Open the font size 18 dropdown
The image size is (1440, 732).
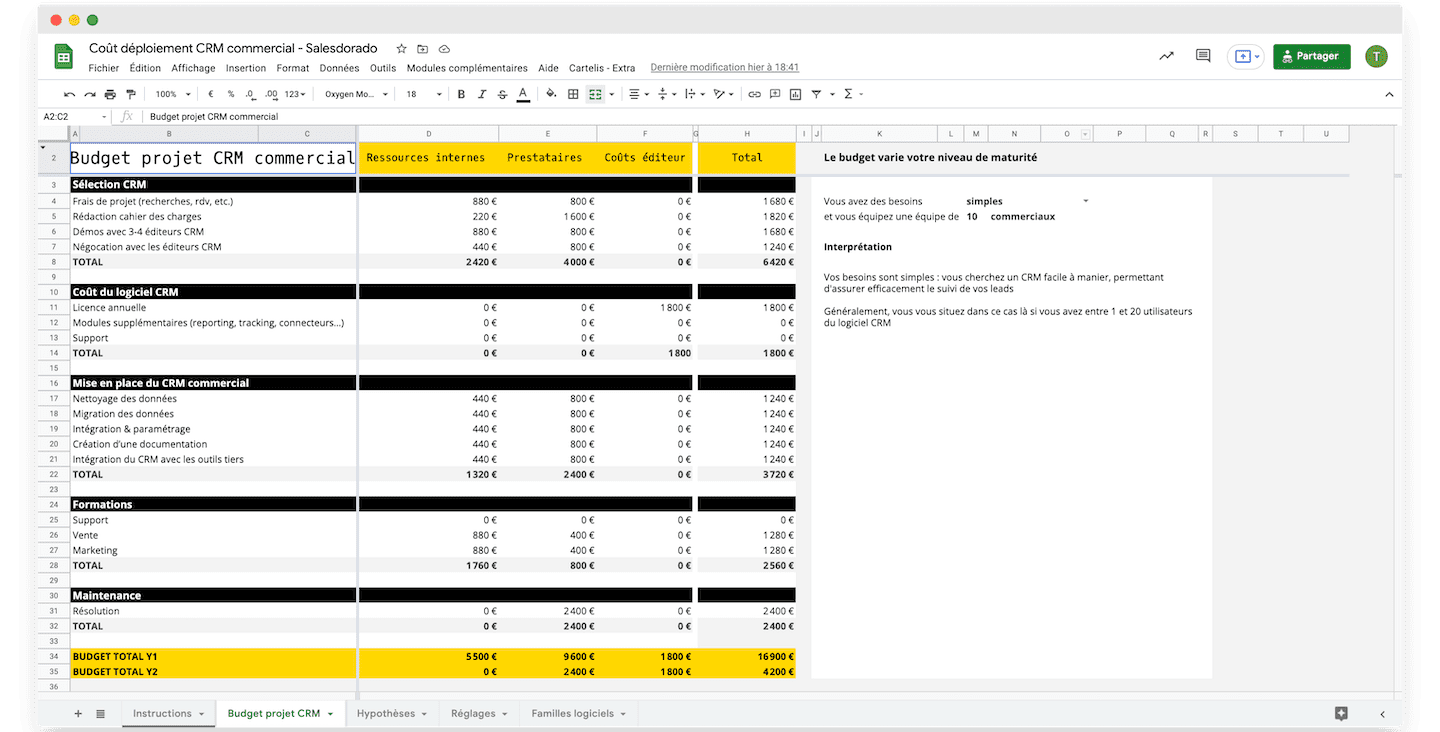[423, 94]
